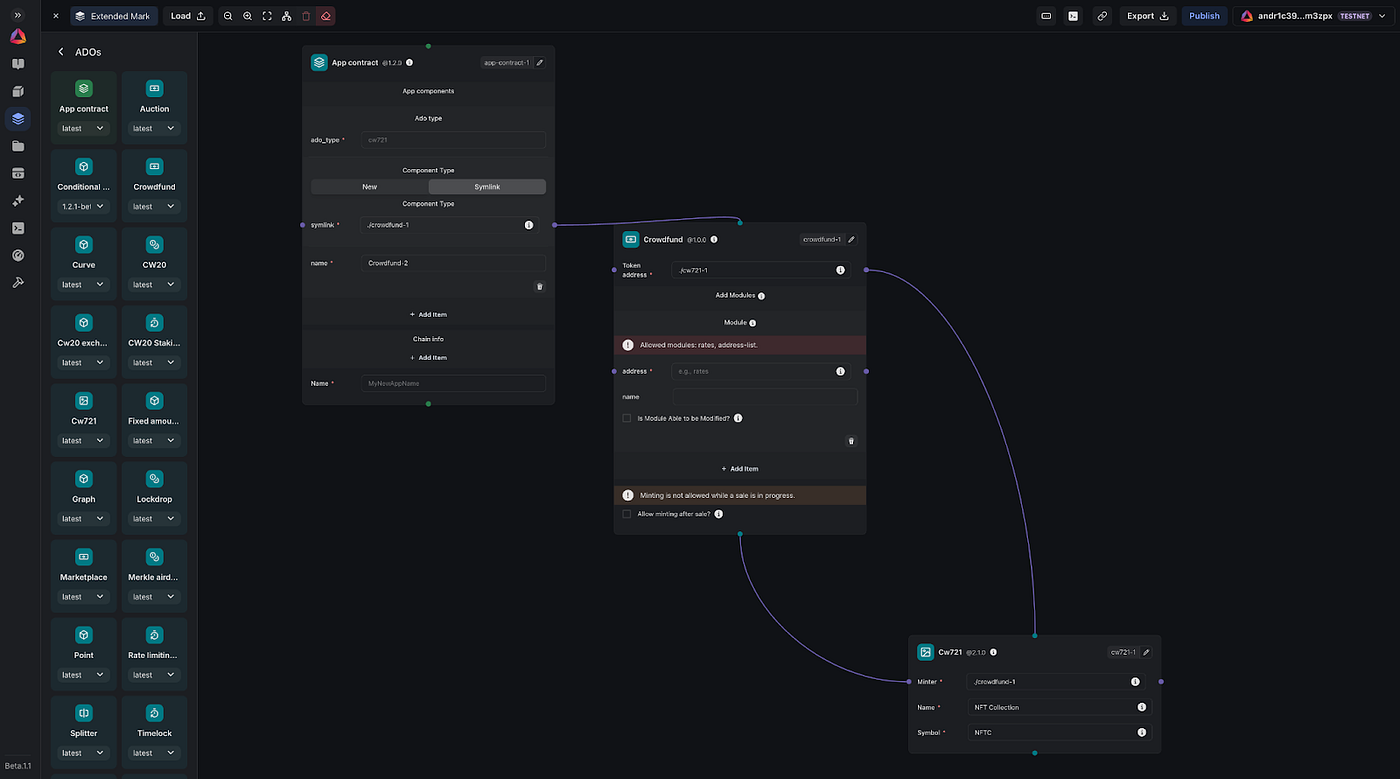This screenshot has height=779, width=1400.
Task: Click the red eraser clear icon
Action: pyautogui.click(x=326, y=16)
